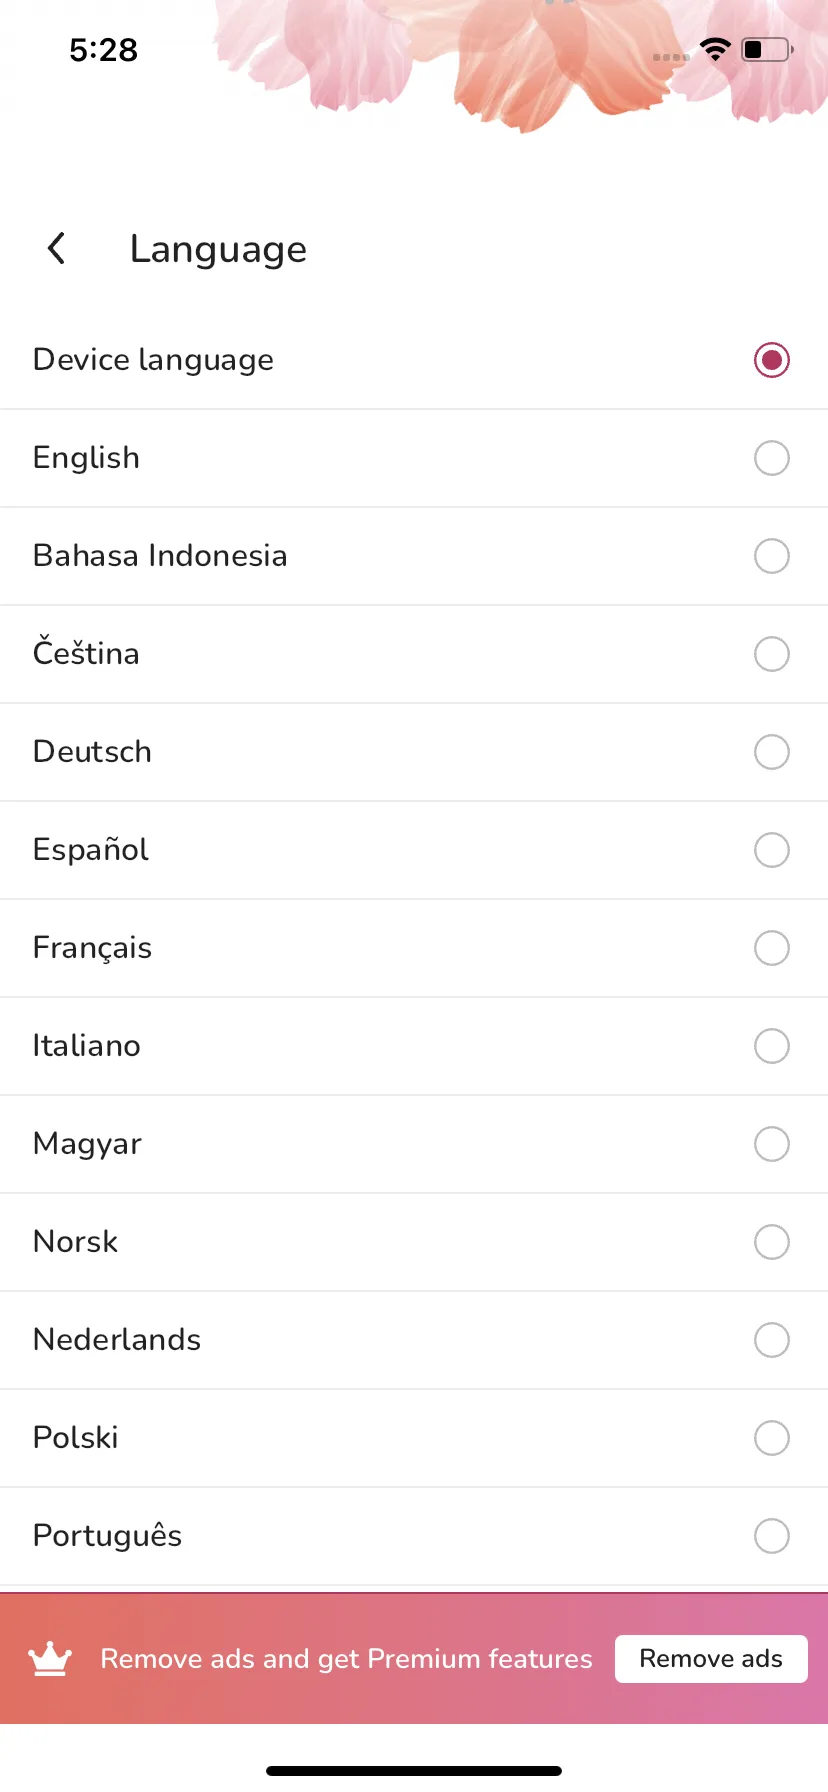Choose Bahasa Indonesia radio option
The height and width of the screenshot is (1792, 828).
772,556
